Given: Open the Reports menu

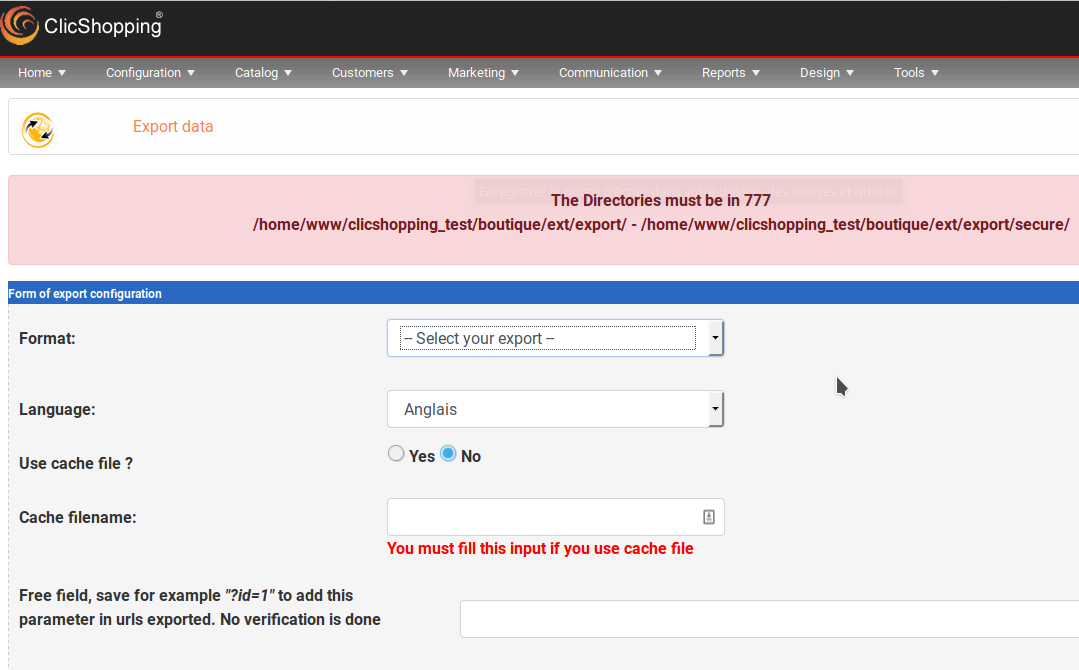Looking at the screenshot, I should coord(731,73).
